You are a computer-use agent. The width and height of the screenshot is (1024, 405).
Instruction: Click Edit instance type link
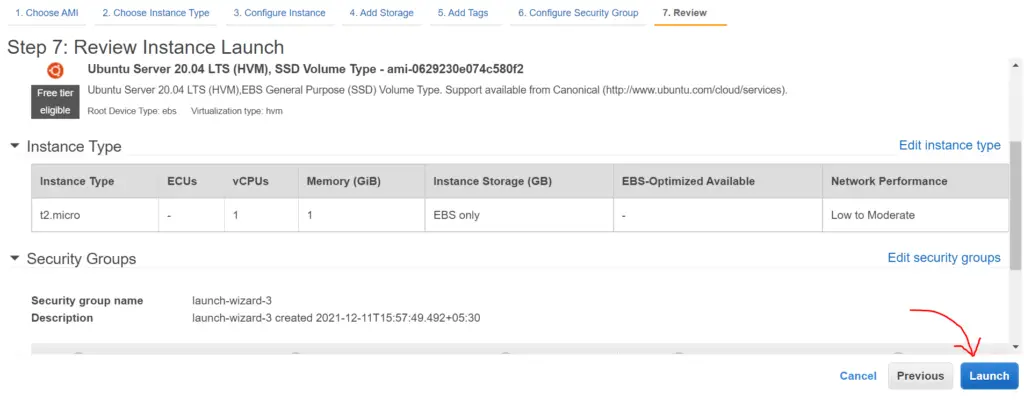point(950,145)
